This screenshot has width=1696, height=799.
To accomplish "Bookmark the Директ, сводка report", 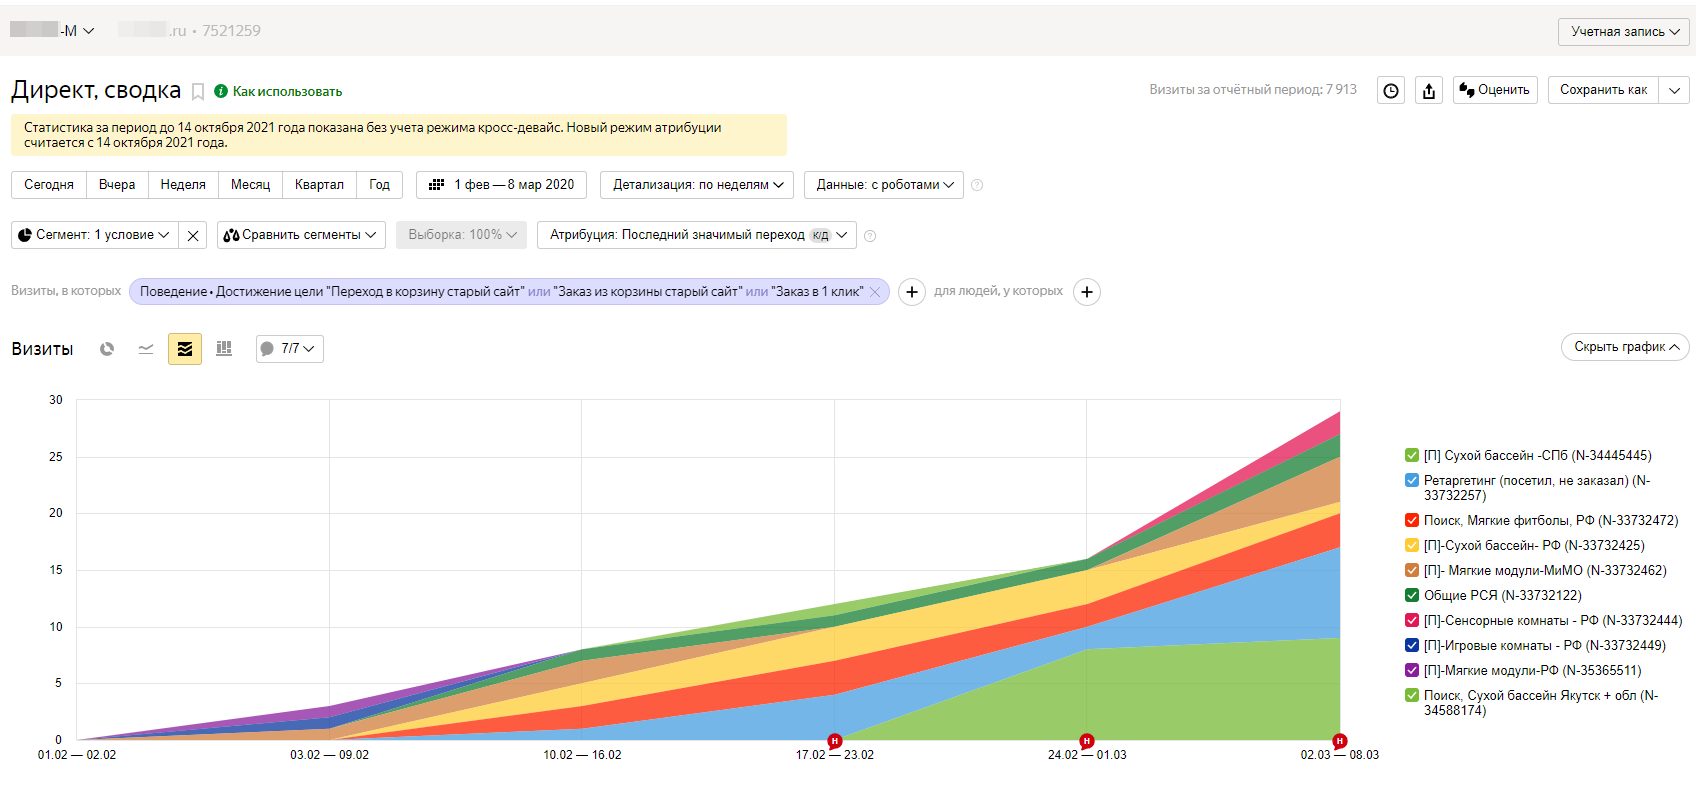I will pyautogui.click(x=198, y=92).
